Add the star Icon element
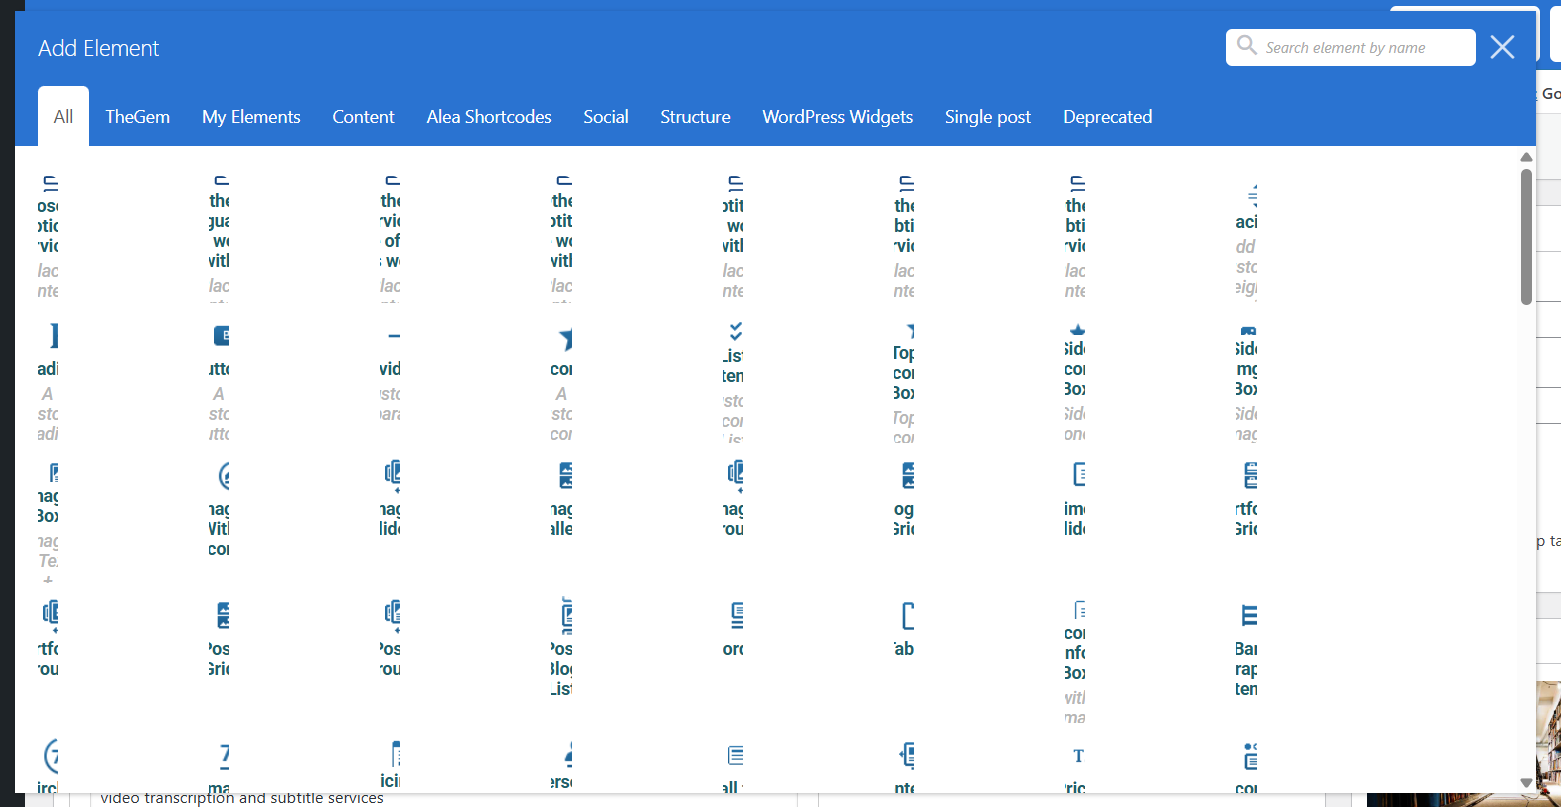This screenshot has height=807, width=1561. [561, 382]
